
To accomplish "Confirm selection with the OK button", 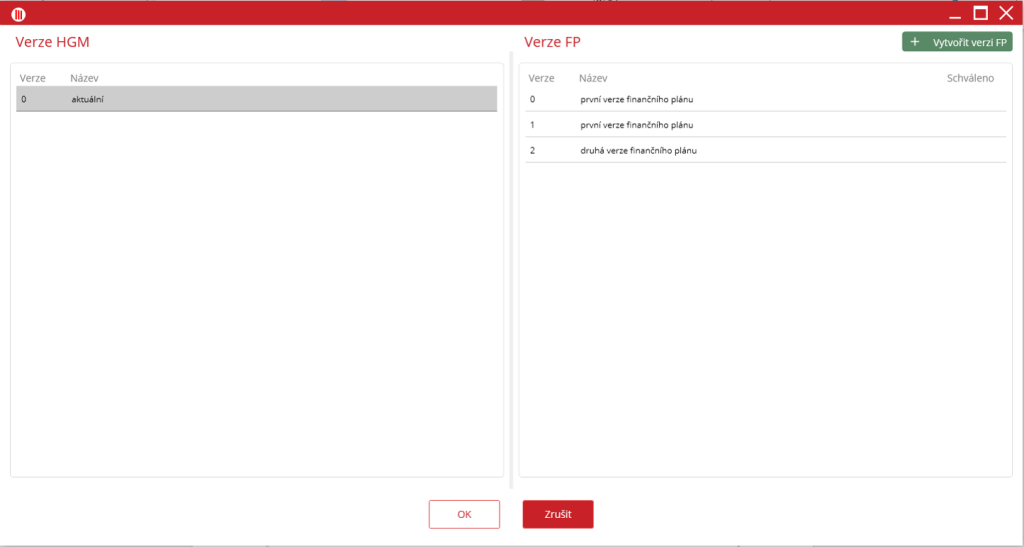I will (x=464, y=514).
